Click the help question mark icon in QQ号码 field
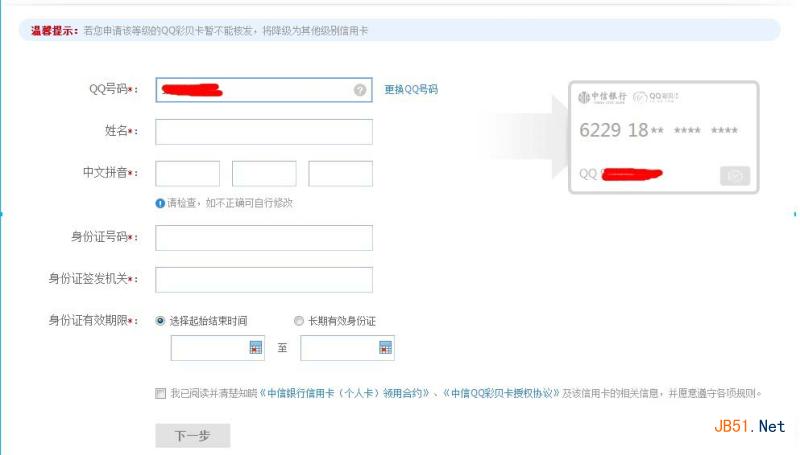Image resolution: width=800 pixels, height=455 pixels. (360, 90)
